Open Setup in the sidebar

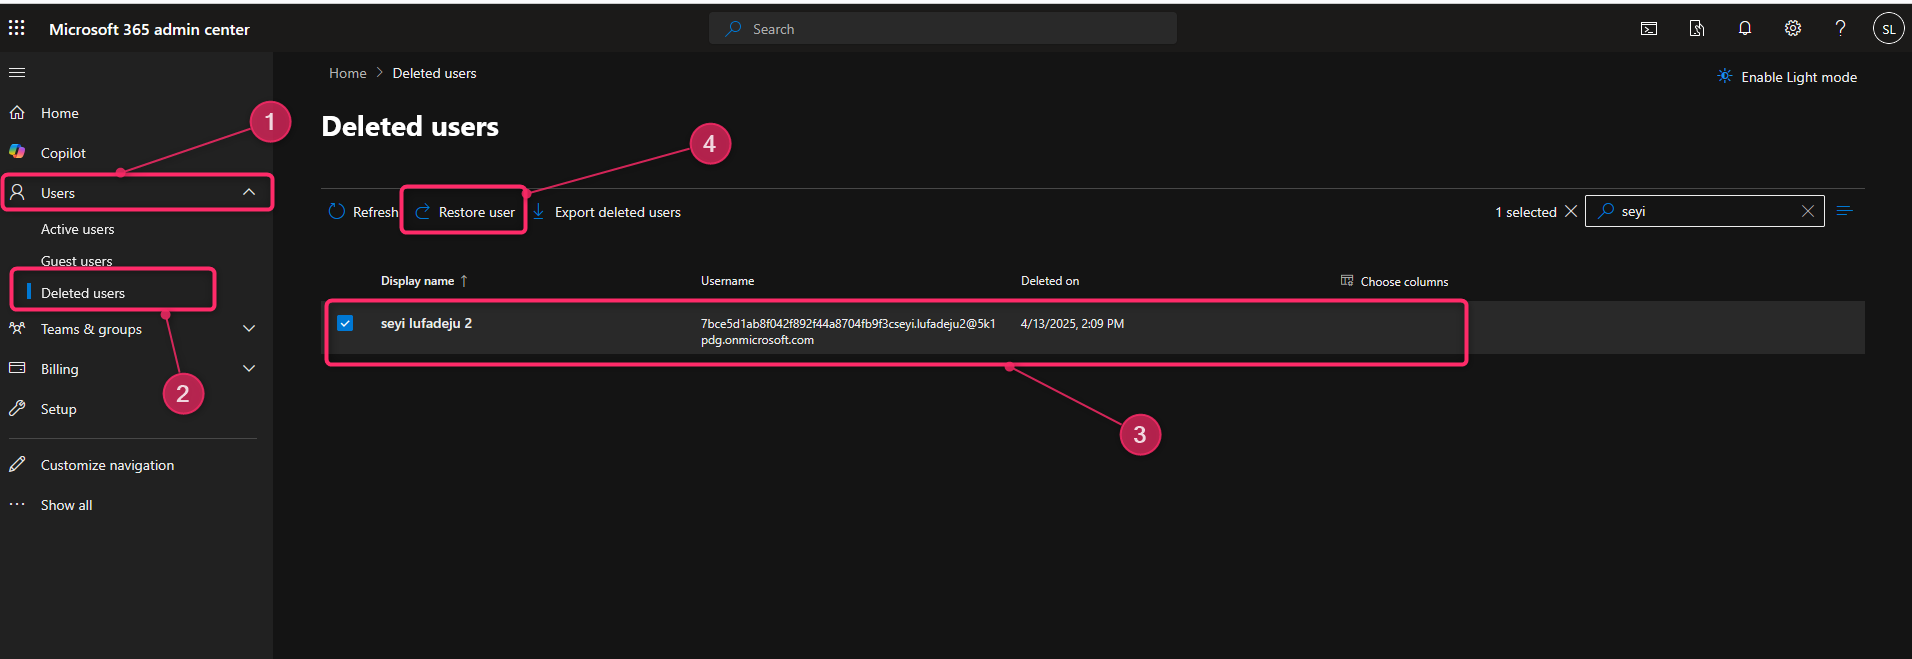click(x=59, y=409)
